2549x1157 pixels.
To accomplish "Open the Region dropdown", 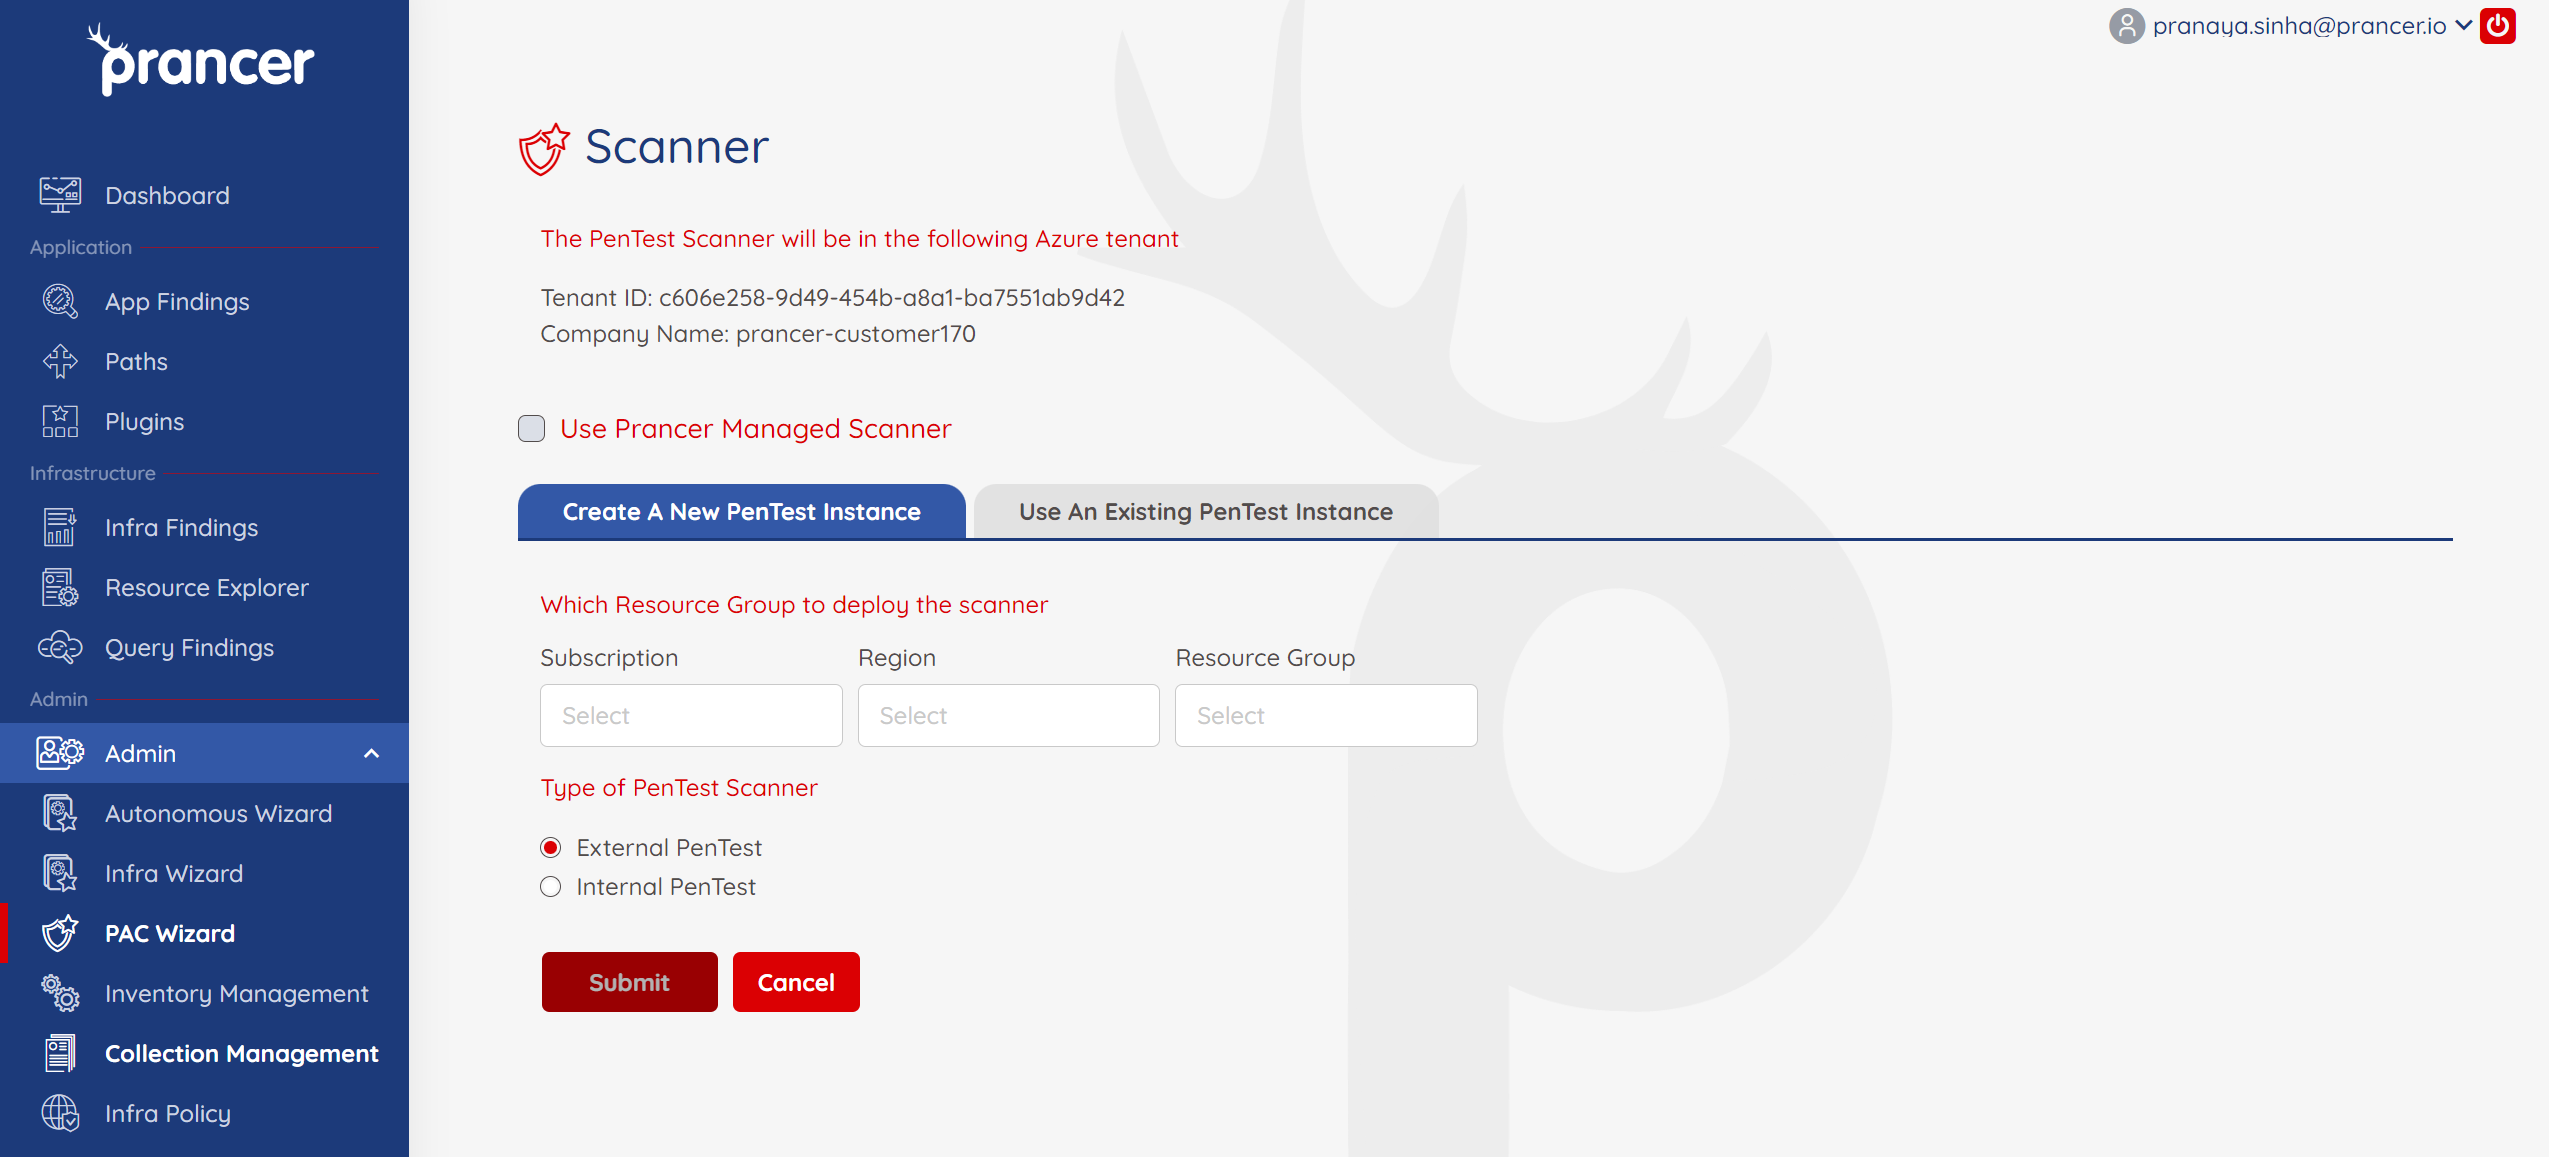I will pyautogui.click(x=1009, y=715).
